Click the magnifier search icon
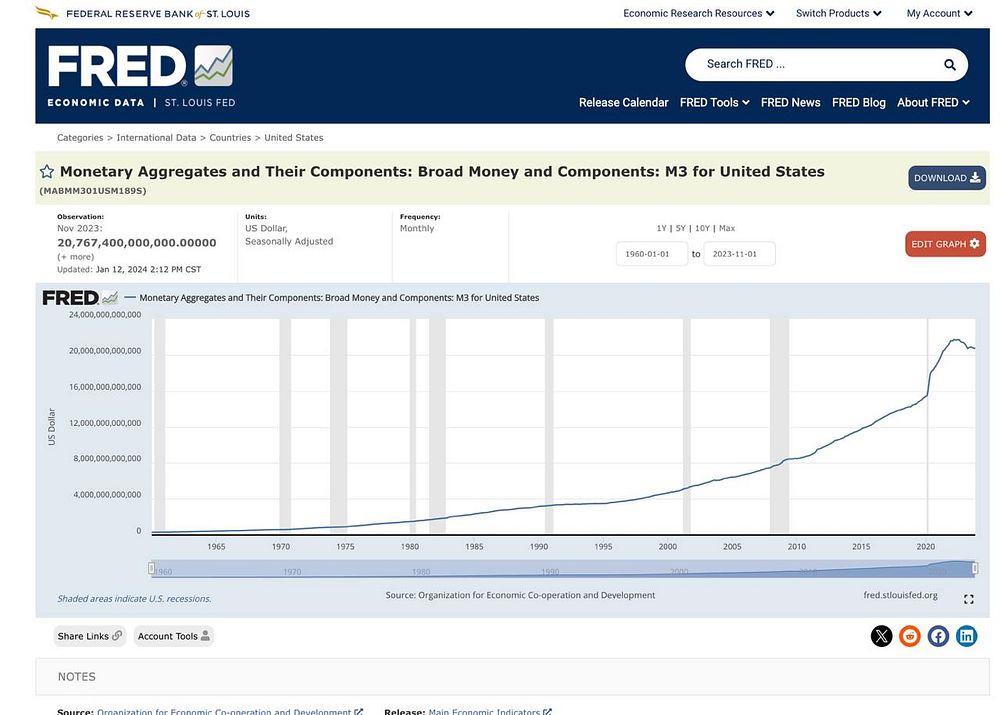The width and height of the screenshot is (1000, 715). 950,64
